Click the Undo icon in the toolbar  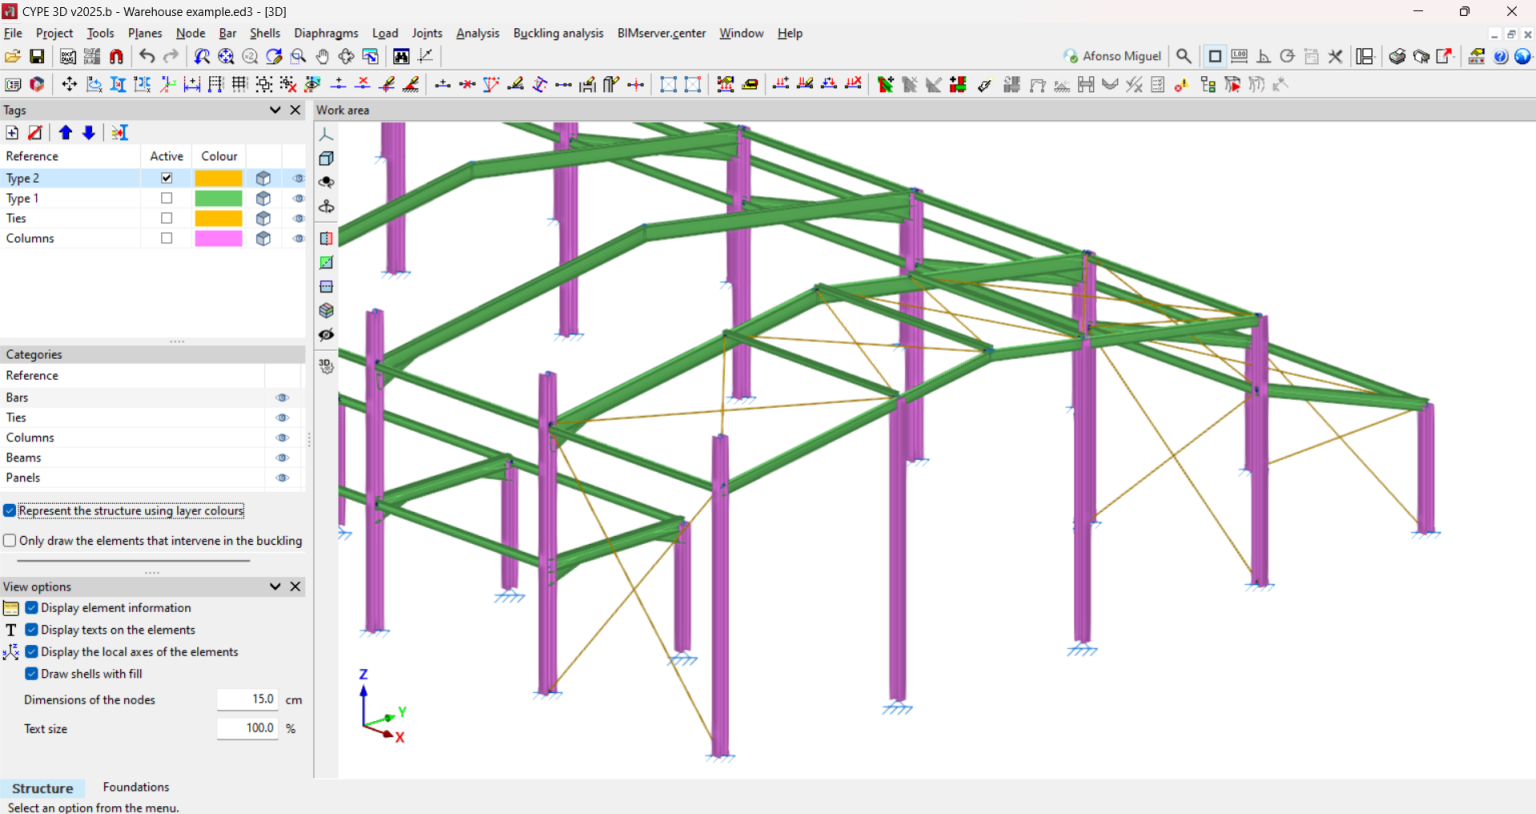(x=147, y=56)
